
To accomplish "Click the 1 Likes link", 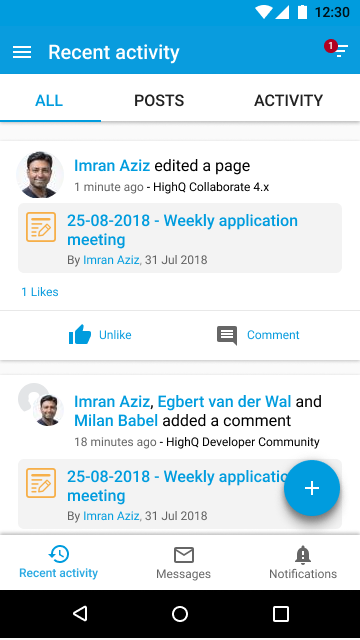I will tap(40, 292).
